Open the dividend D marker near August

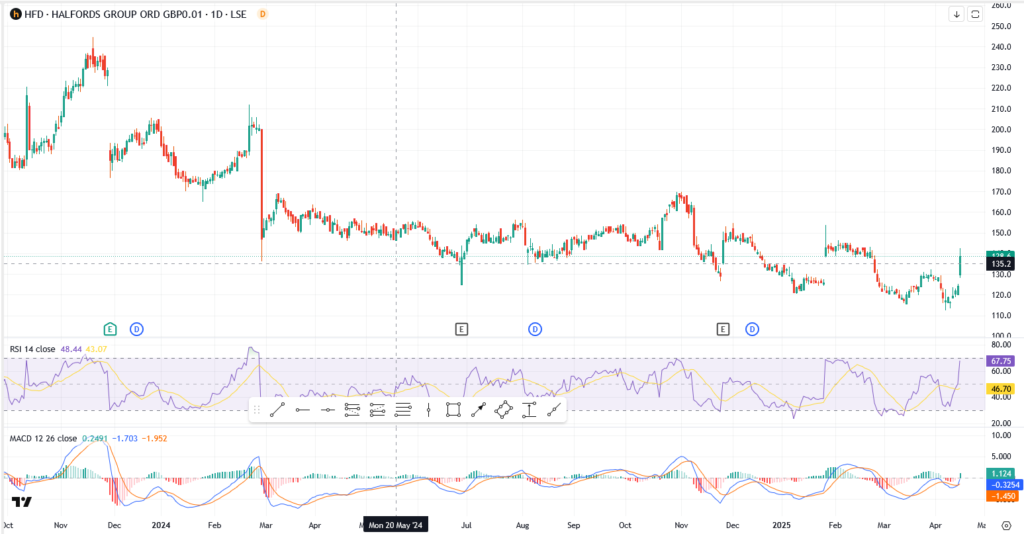535,329
